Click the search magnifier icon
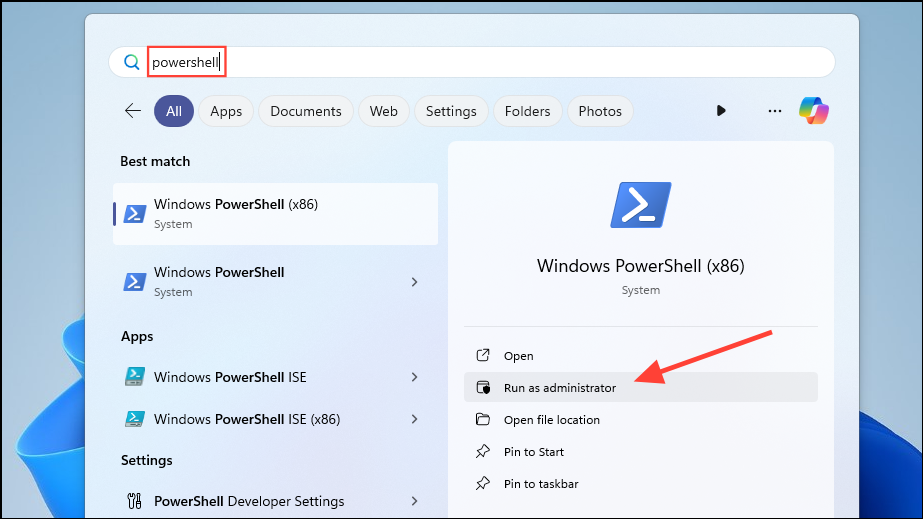The height and width of the screenshot is (519, 923). point(131,62)
